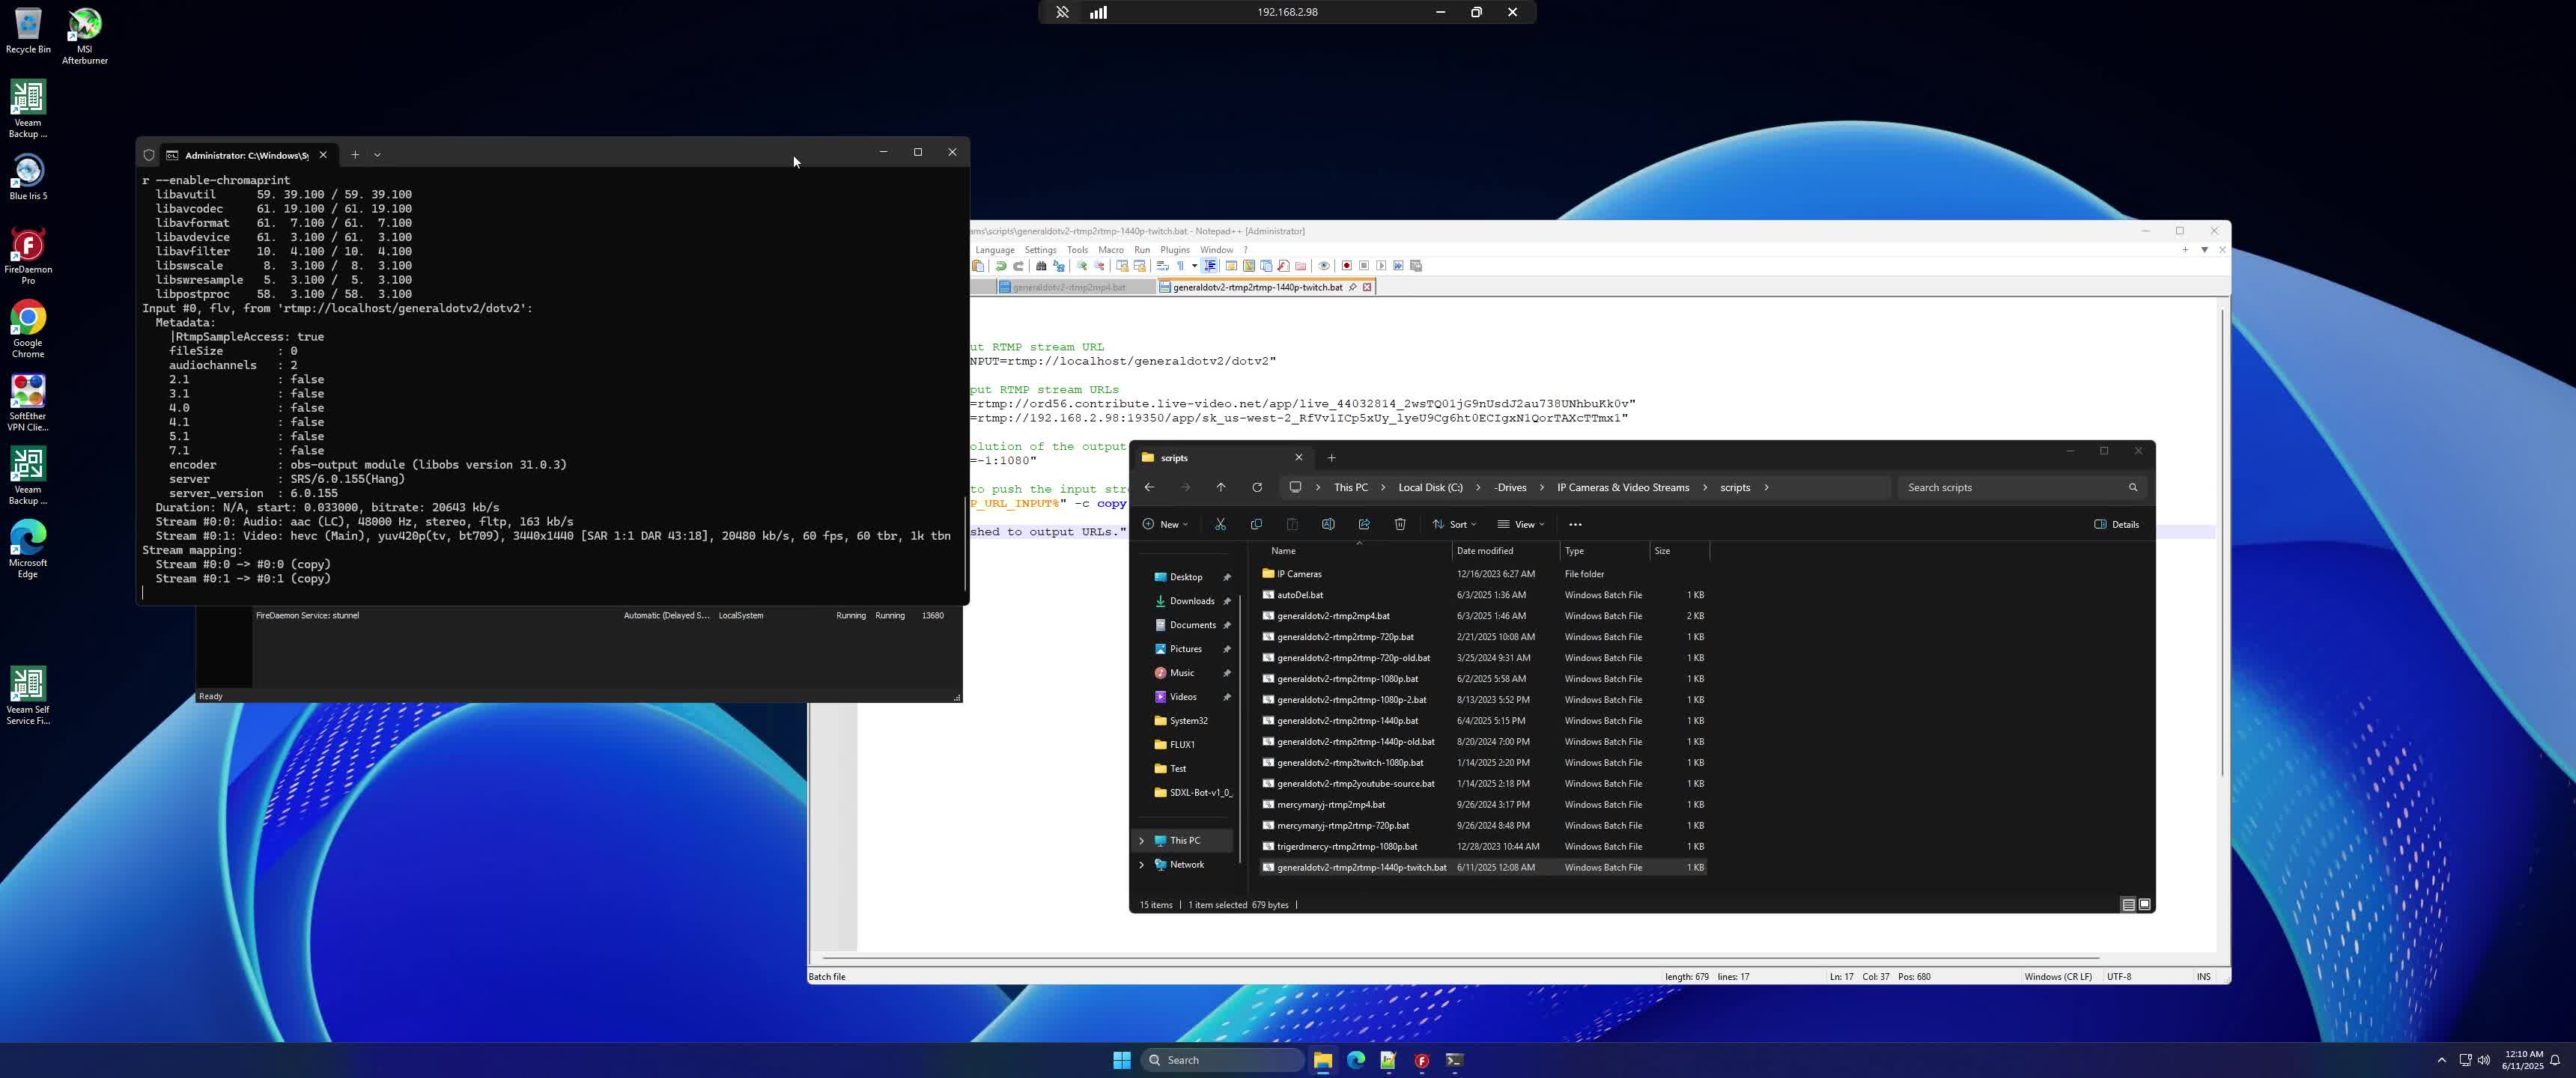Click the Back arrow in Explorer
Image resolution: width=2576 pixels, height=1078 pixels.
(x=1149, y=488)
